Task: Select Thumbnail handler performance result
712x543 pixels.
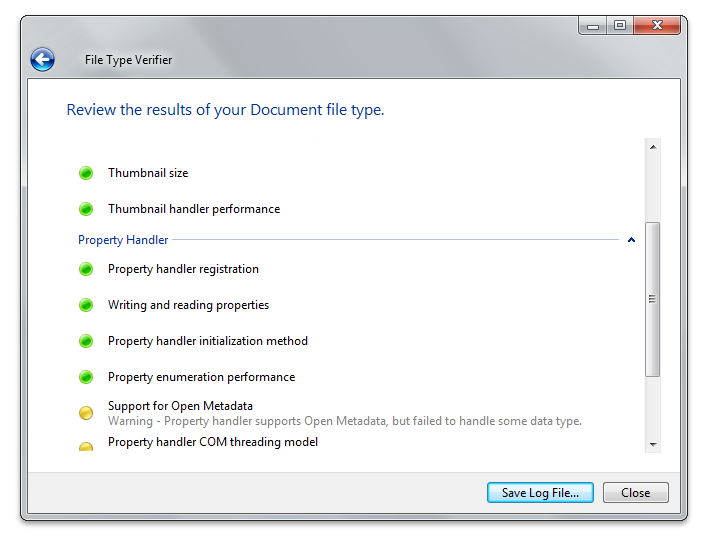Action: pyautogui.click(x=194, y=209)
